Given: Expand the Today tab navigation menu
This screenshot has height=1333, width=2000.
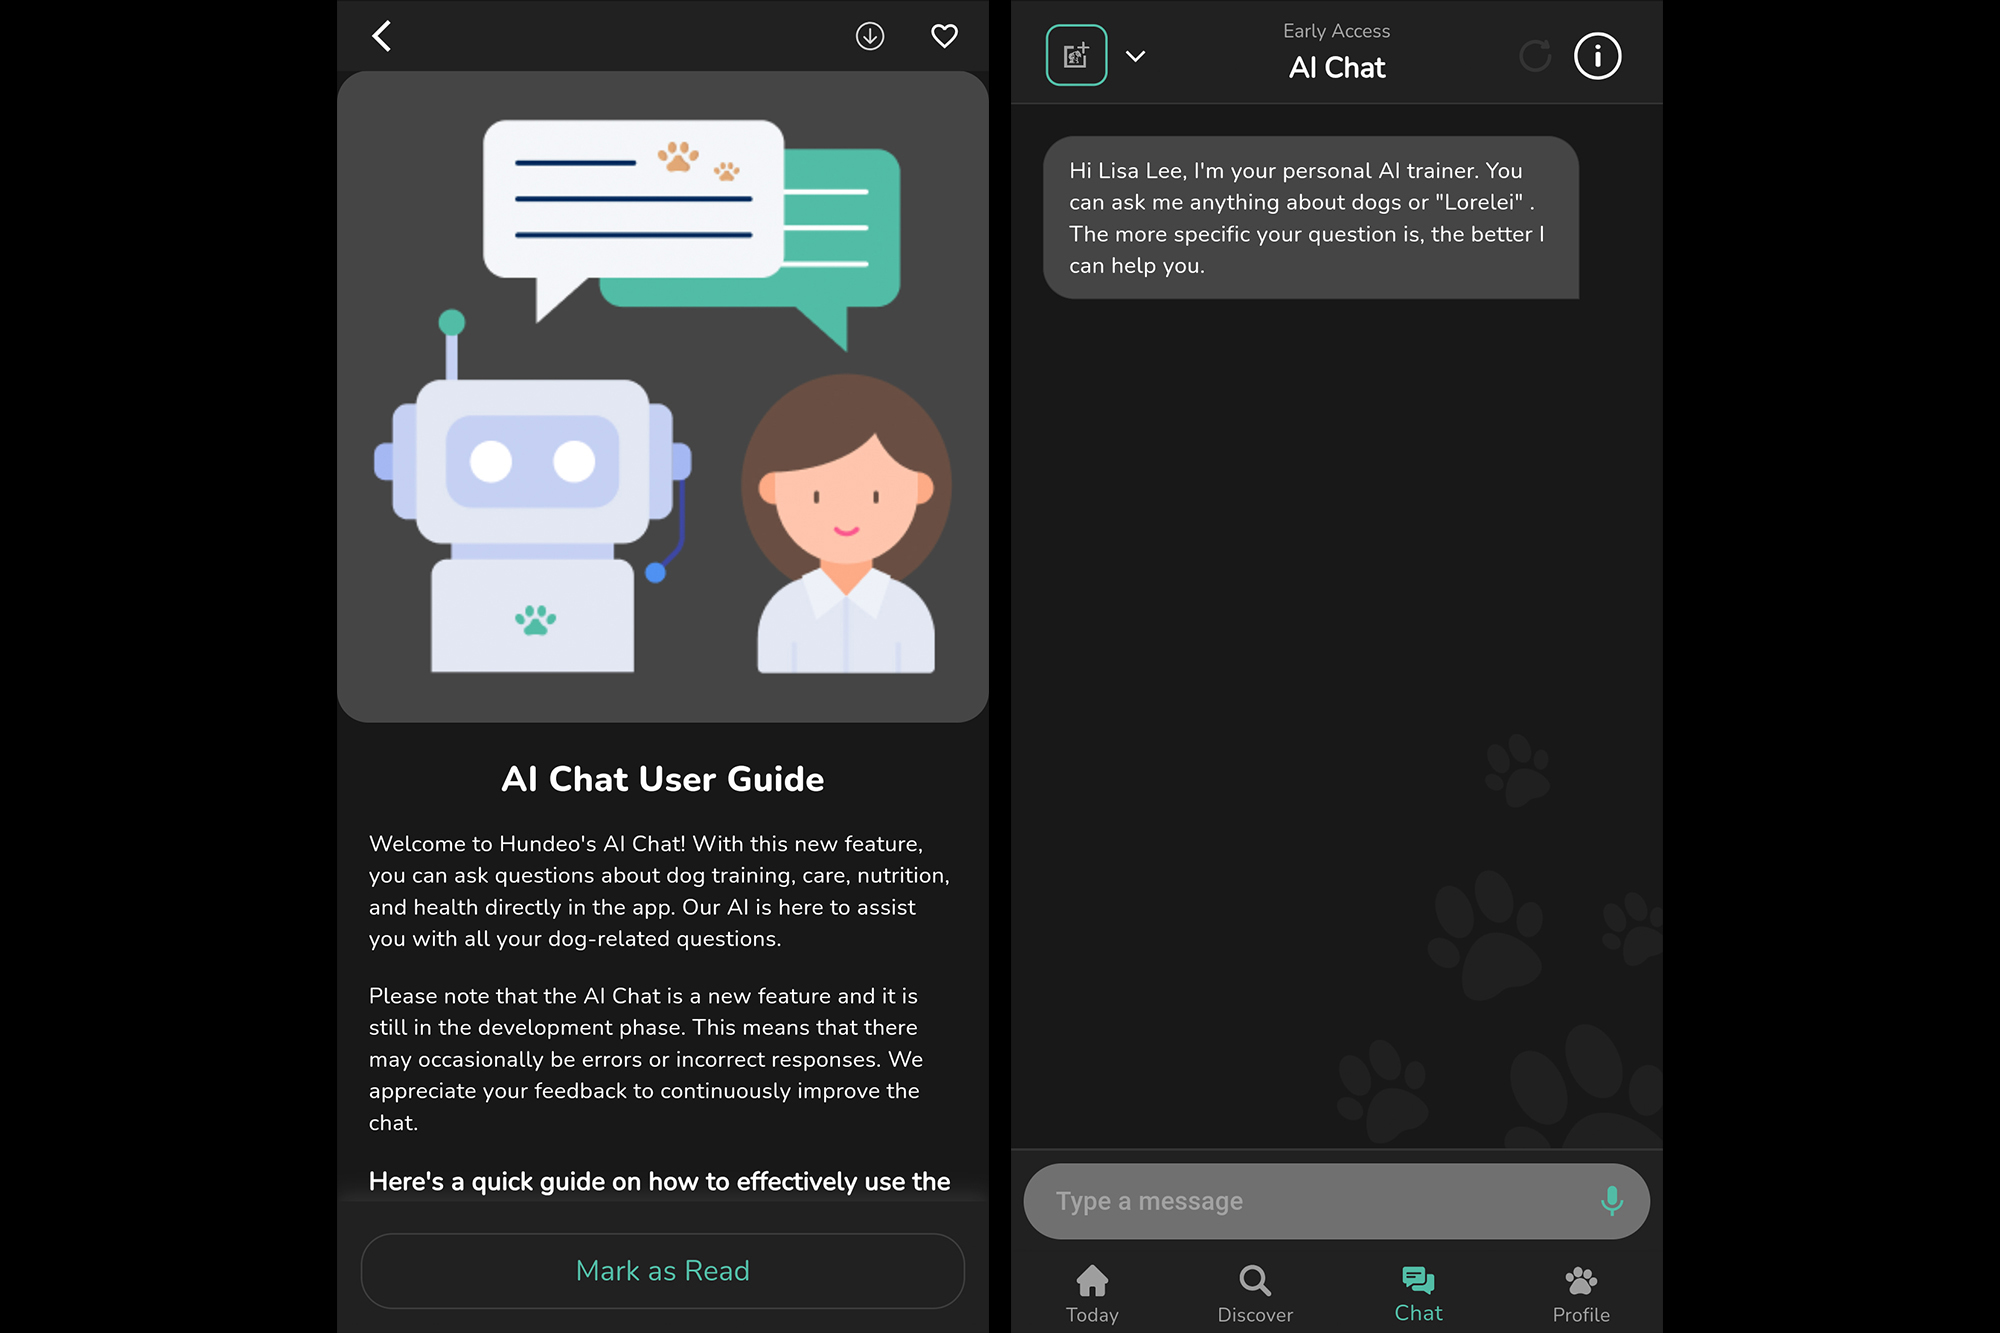Looking at the screenshot, I should tap(1093, 1291).
